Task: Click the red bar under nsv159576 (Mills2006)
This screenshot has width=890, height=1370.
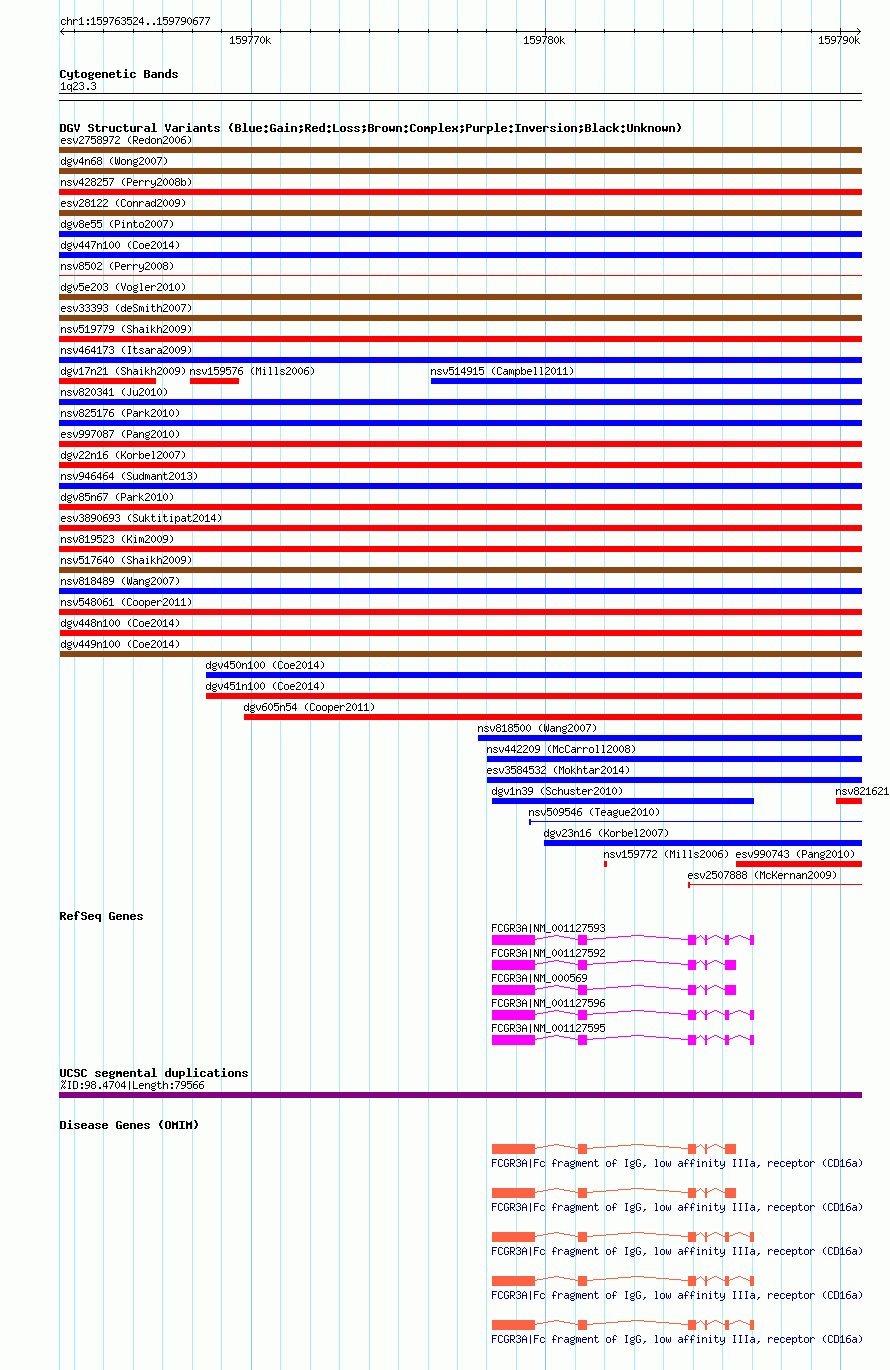Action: coord(214,381)
